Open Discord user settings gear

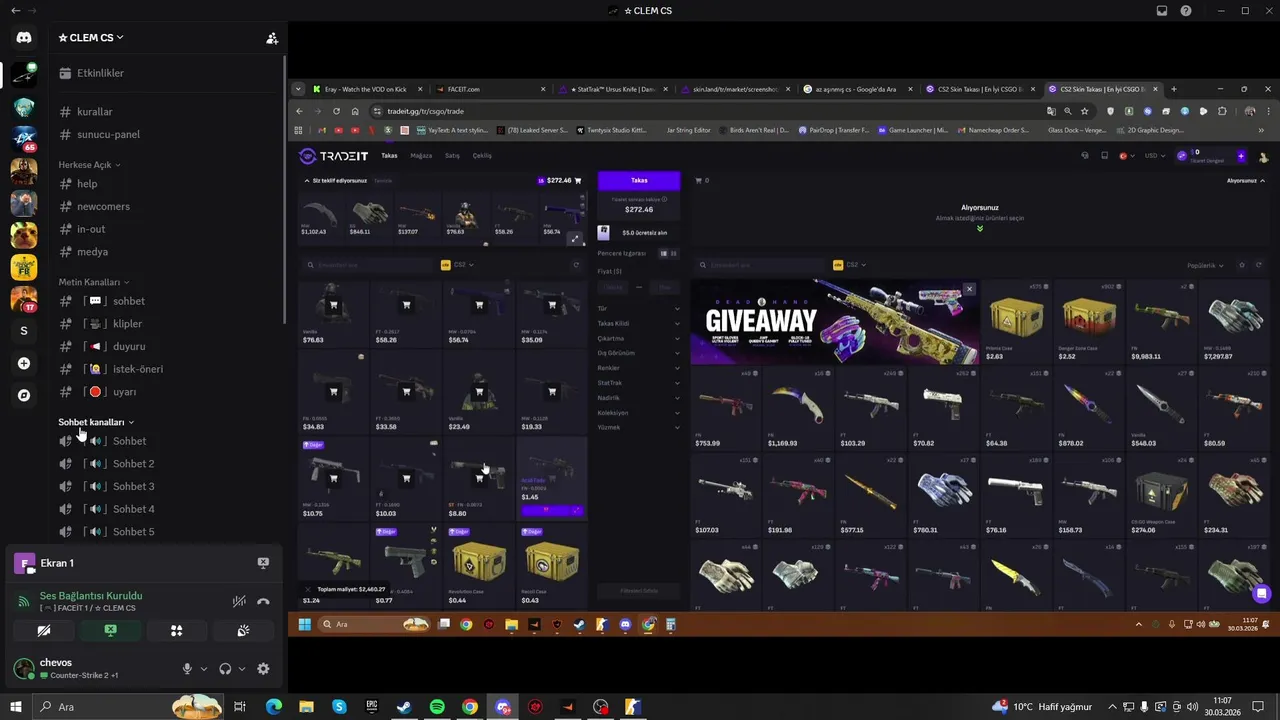263,669
